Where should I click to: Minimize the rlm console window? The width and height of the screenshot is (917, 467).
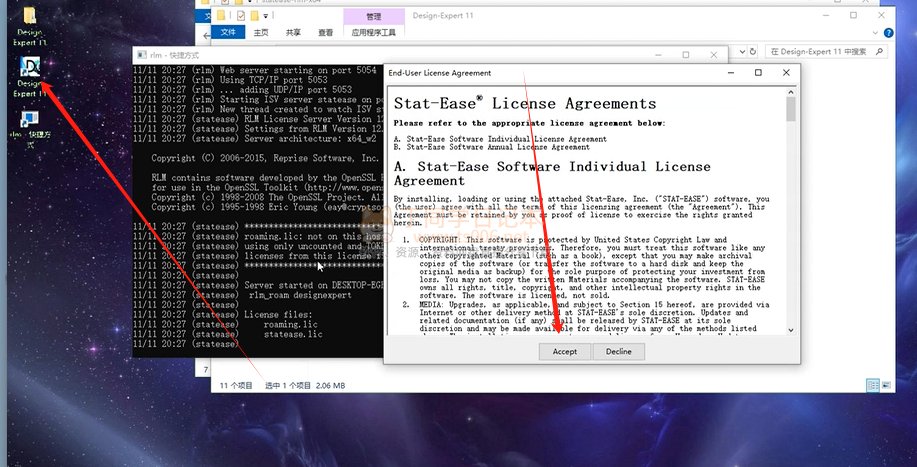point(658,55)
